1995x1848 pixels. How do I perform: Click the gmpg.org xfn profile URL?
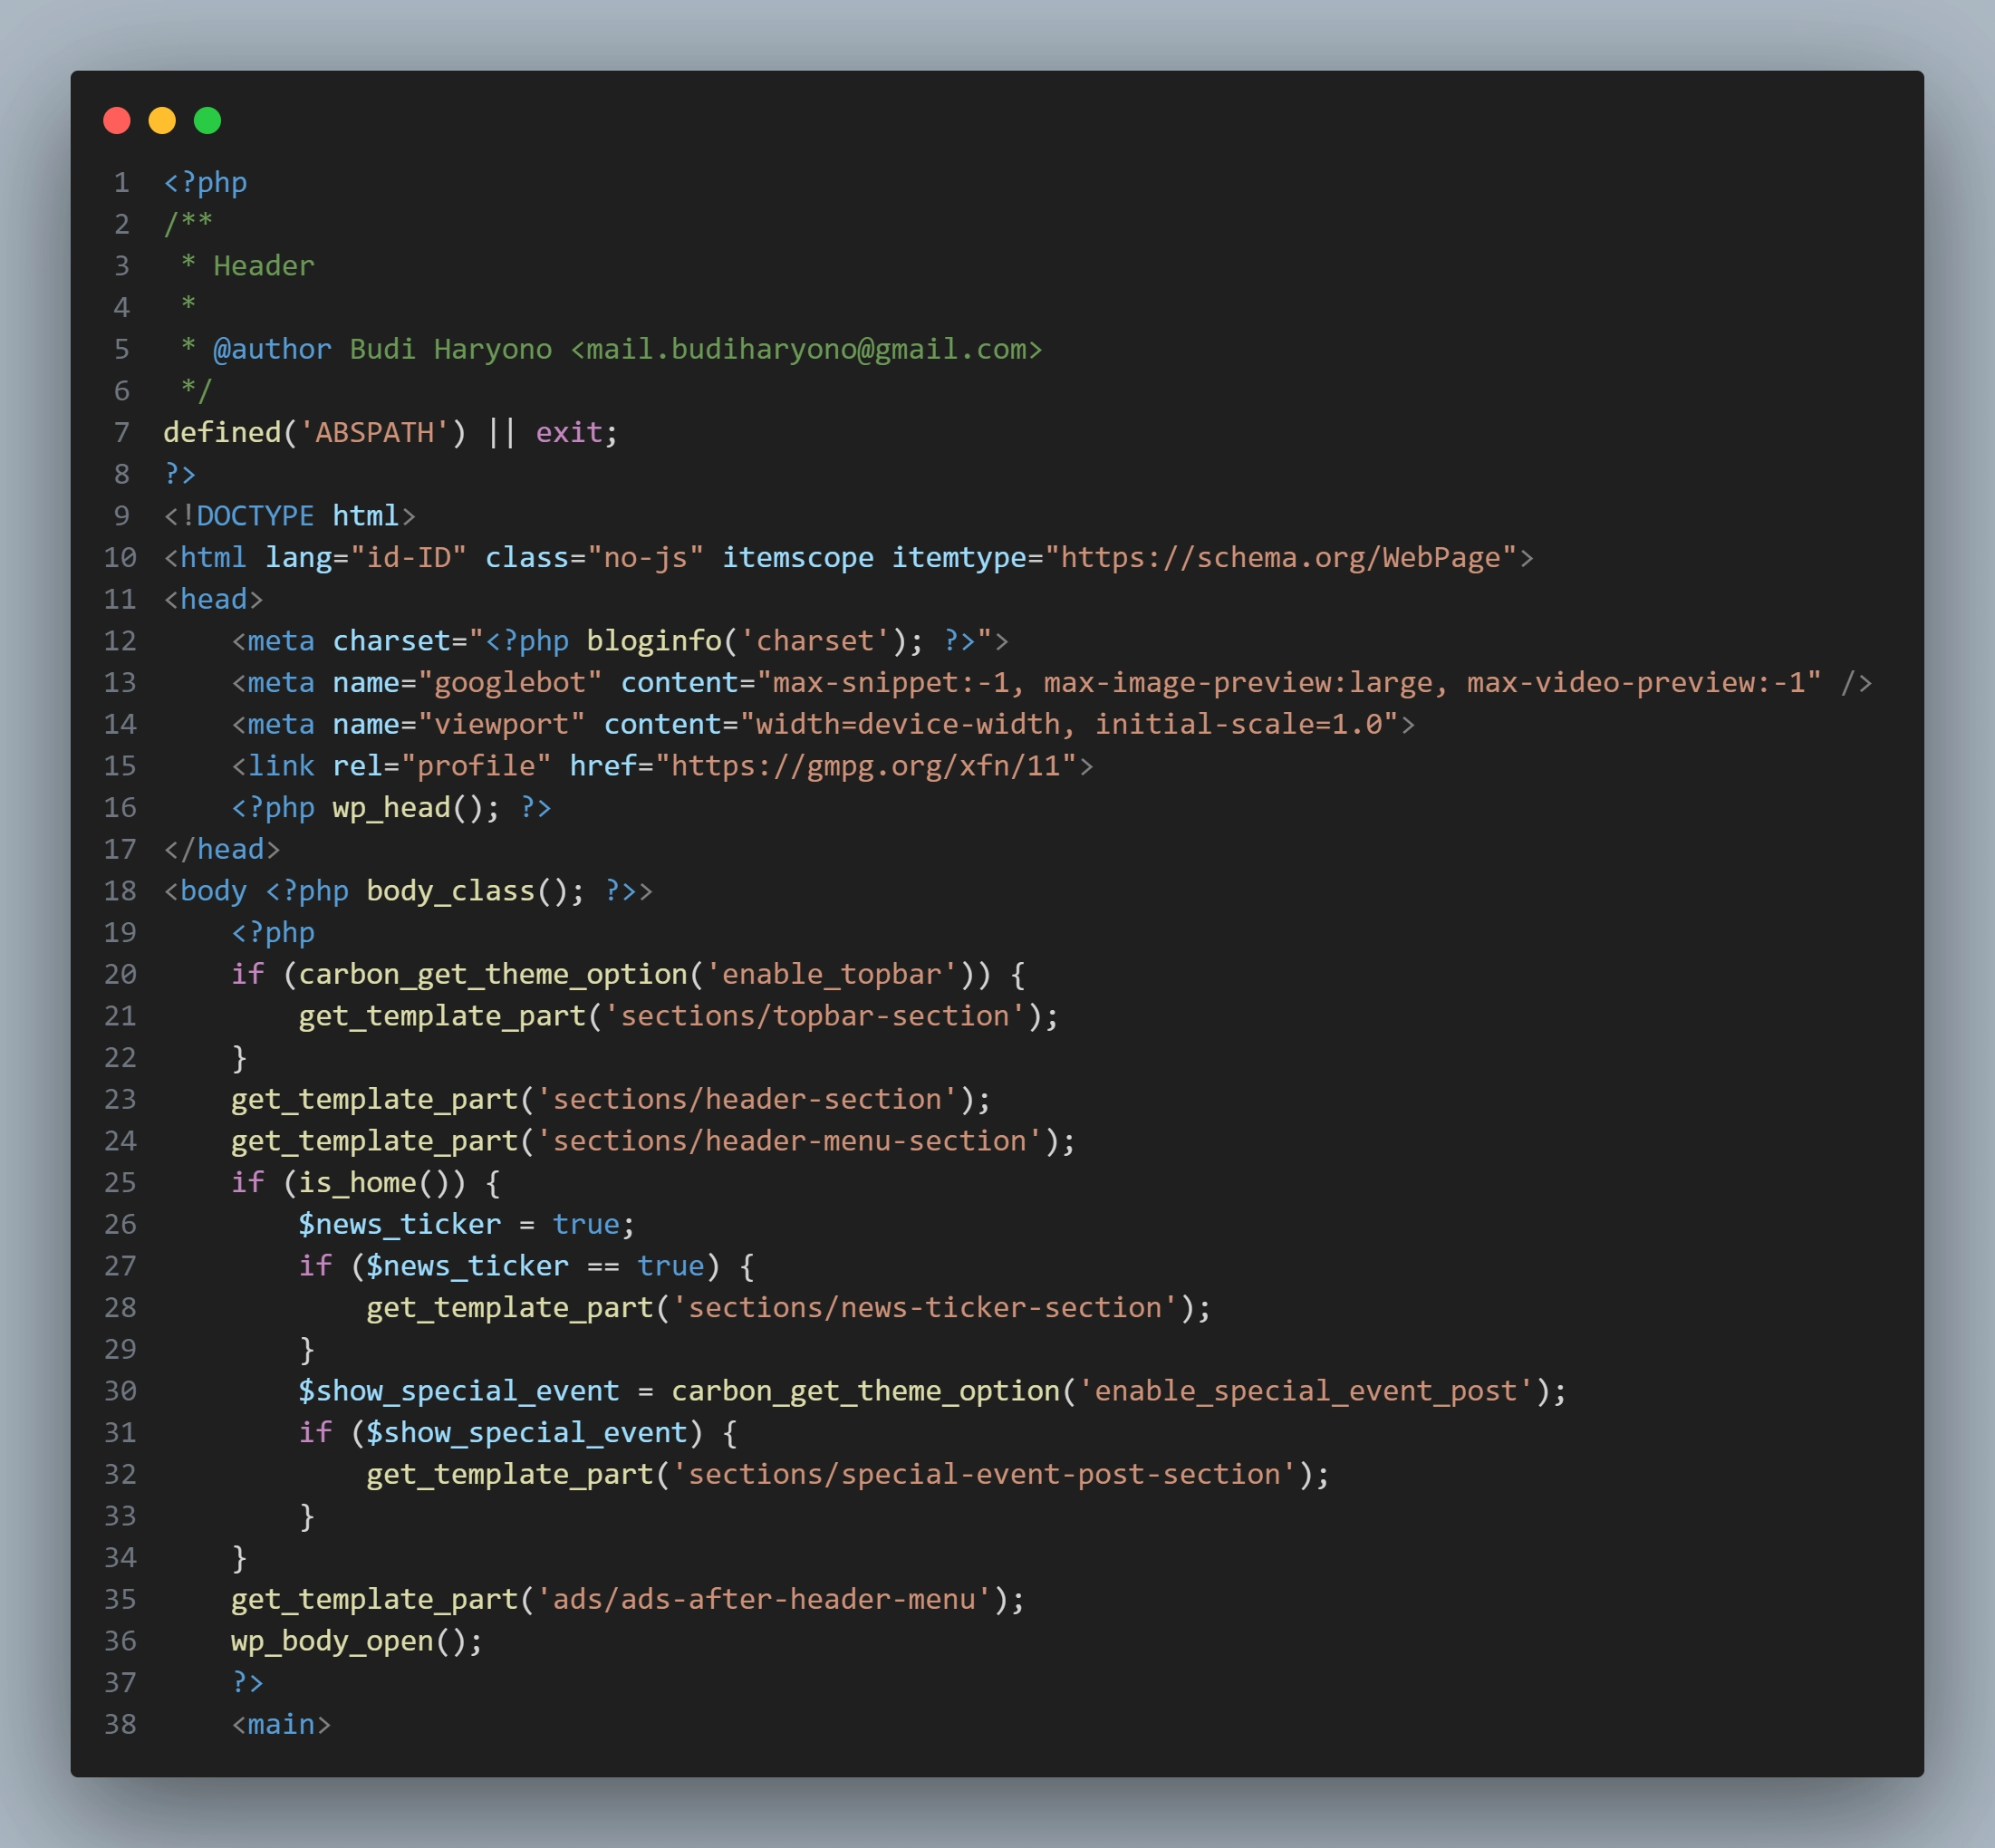(866, 766)
